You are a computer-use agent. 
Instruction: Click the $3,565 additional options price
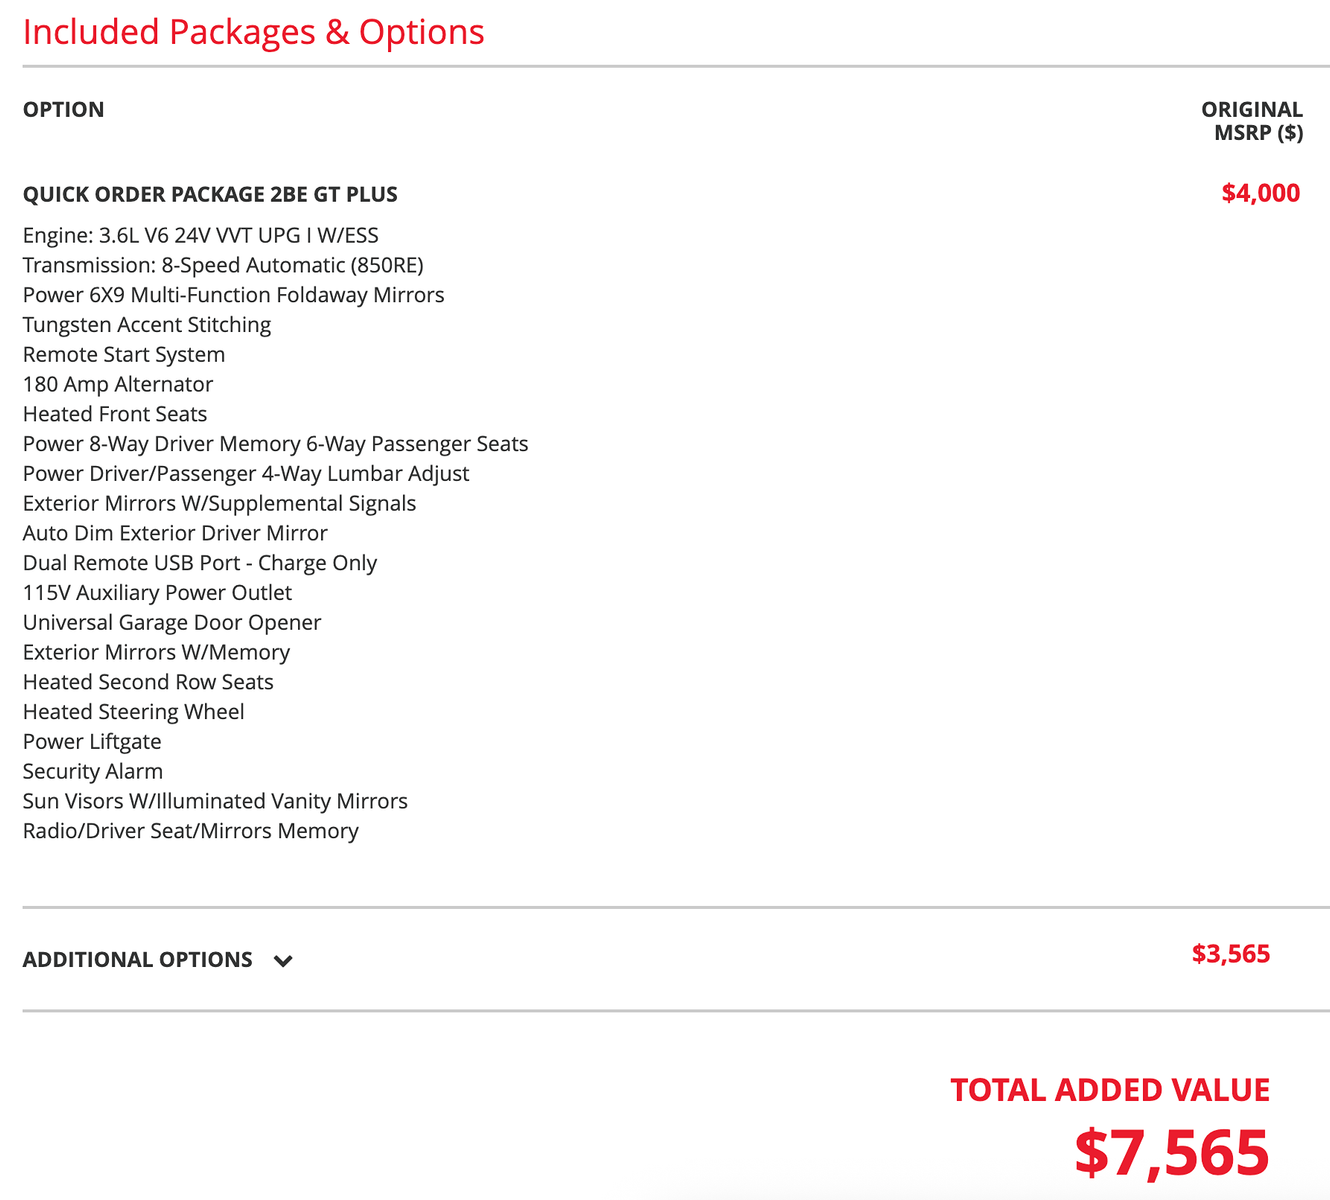tap(1231, 954)
